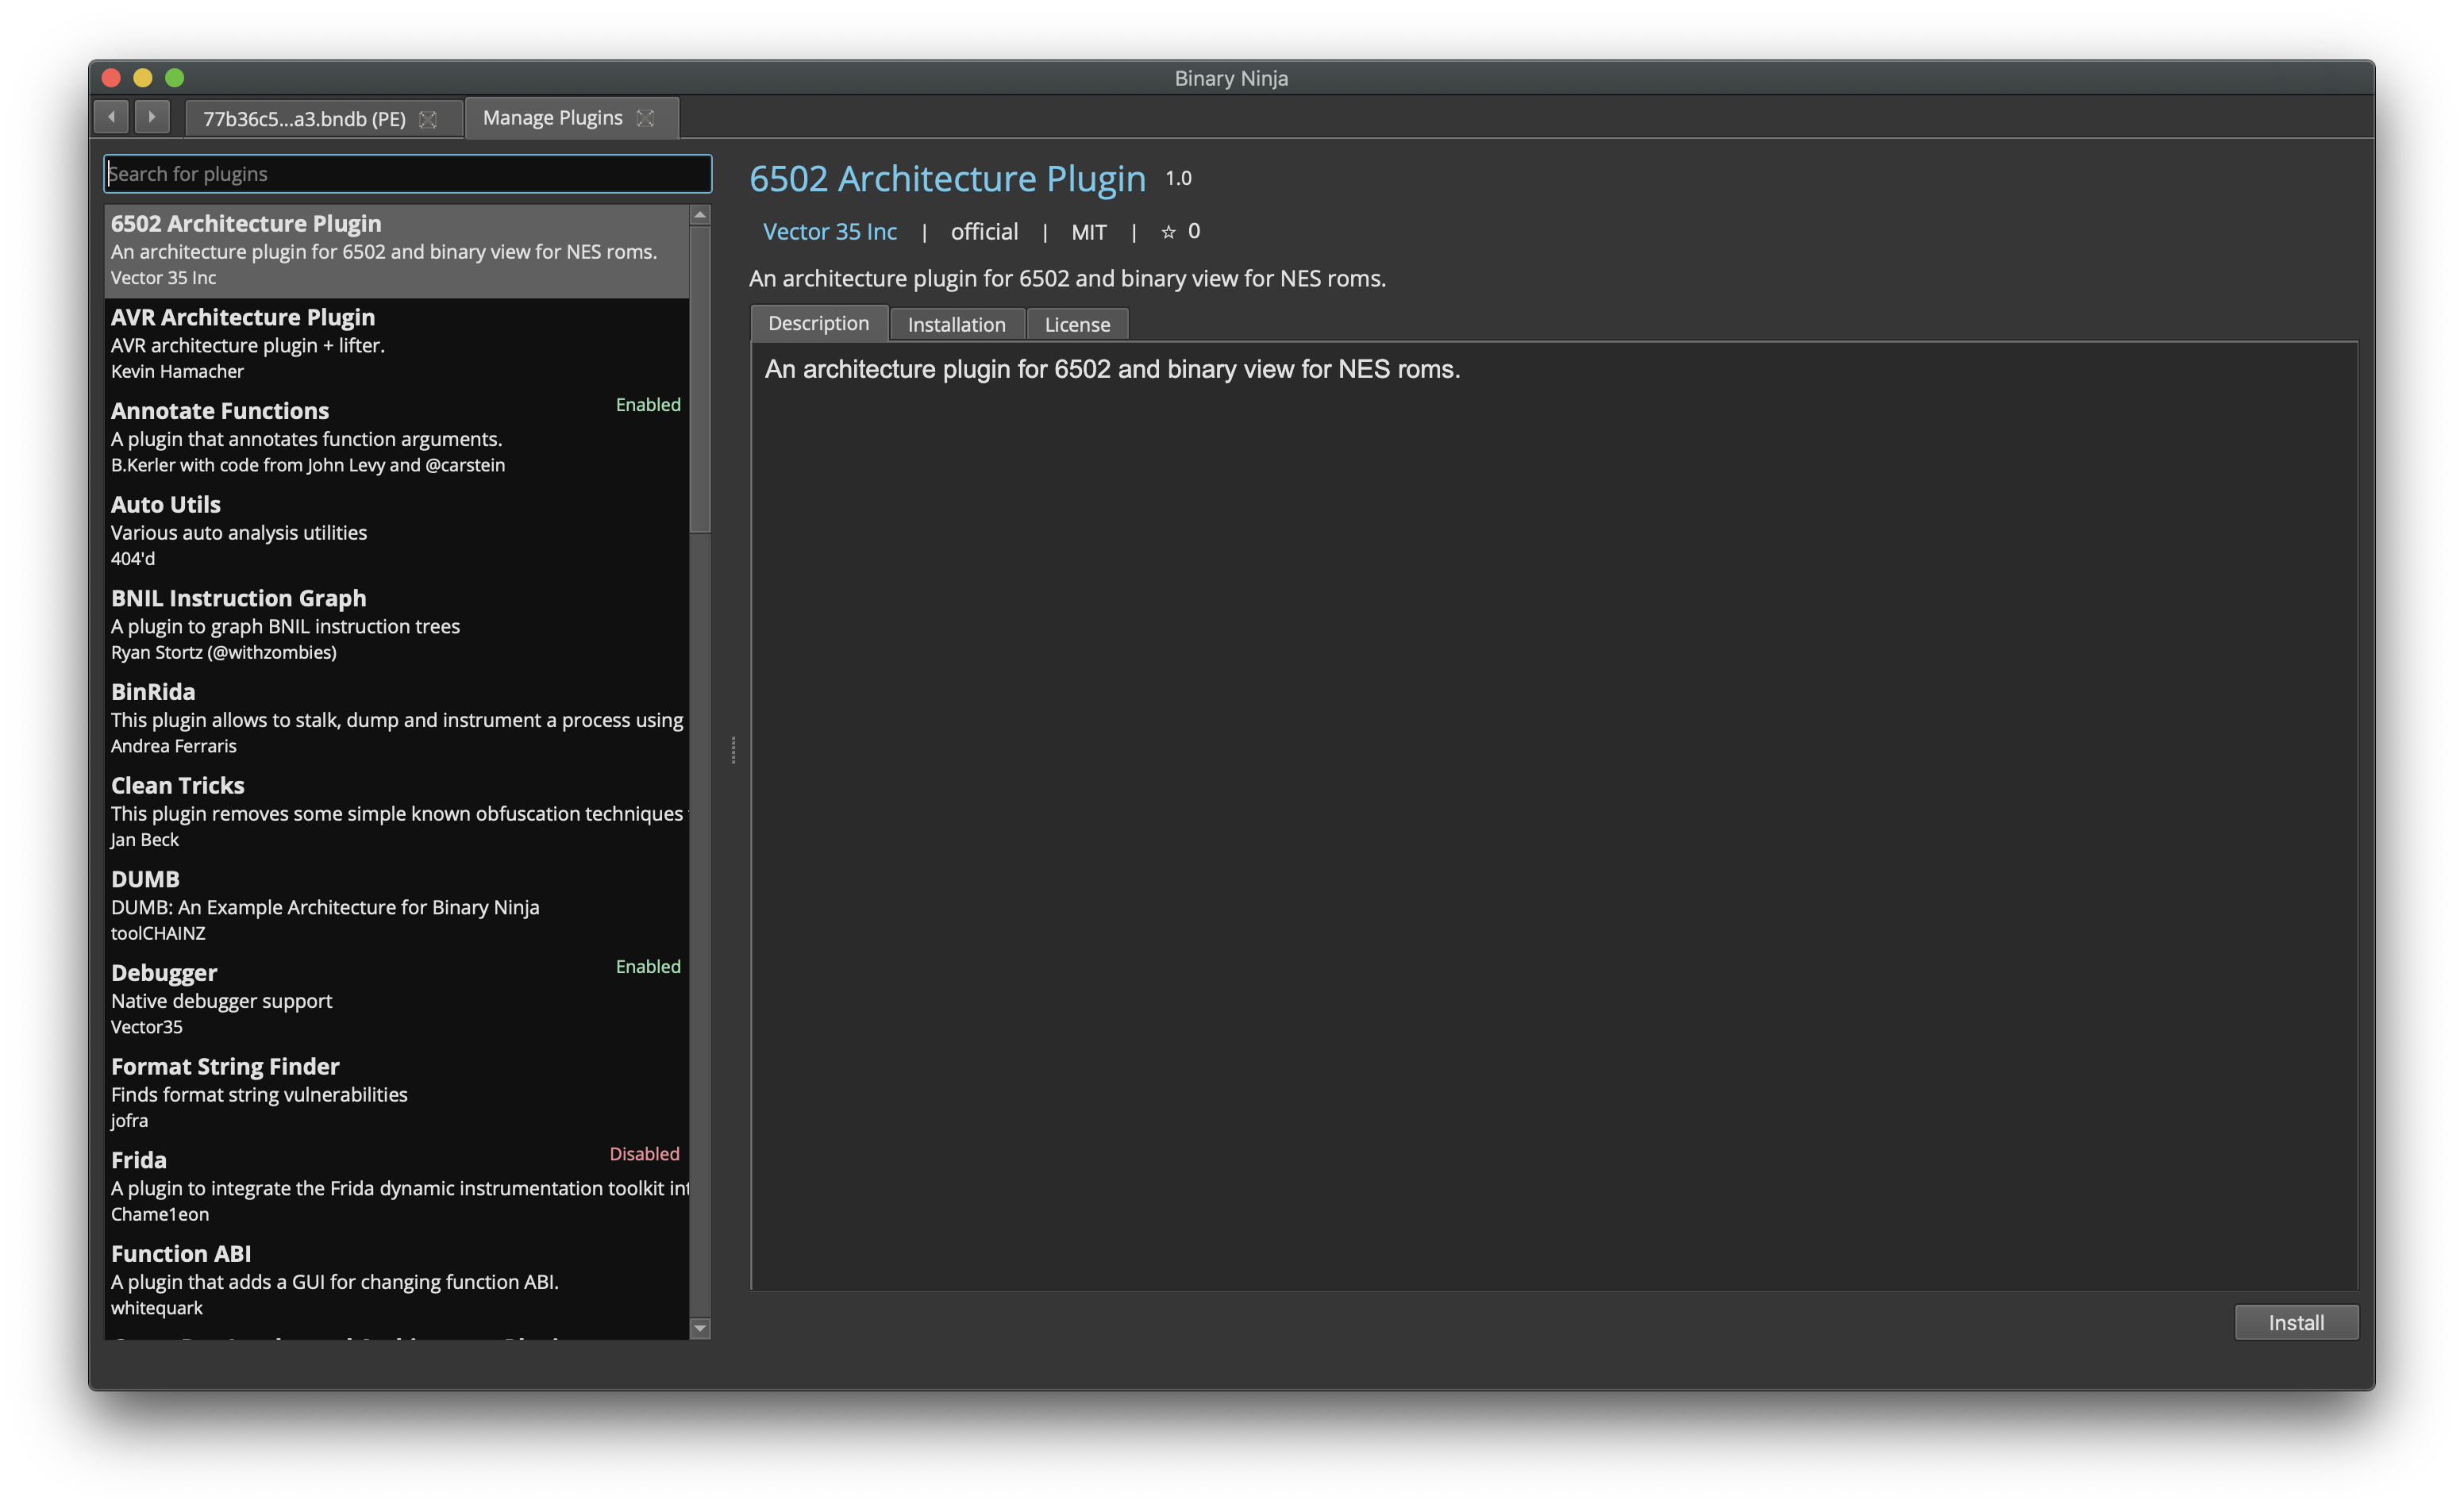Click the version number 1.0
The width and height of the screenshot is (2464, 1508).
pyautogui.click(x=1178, y=178)
